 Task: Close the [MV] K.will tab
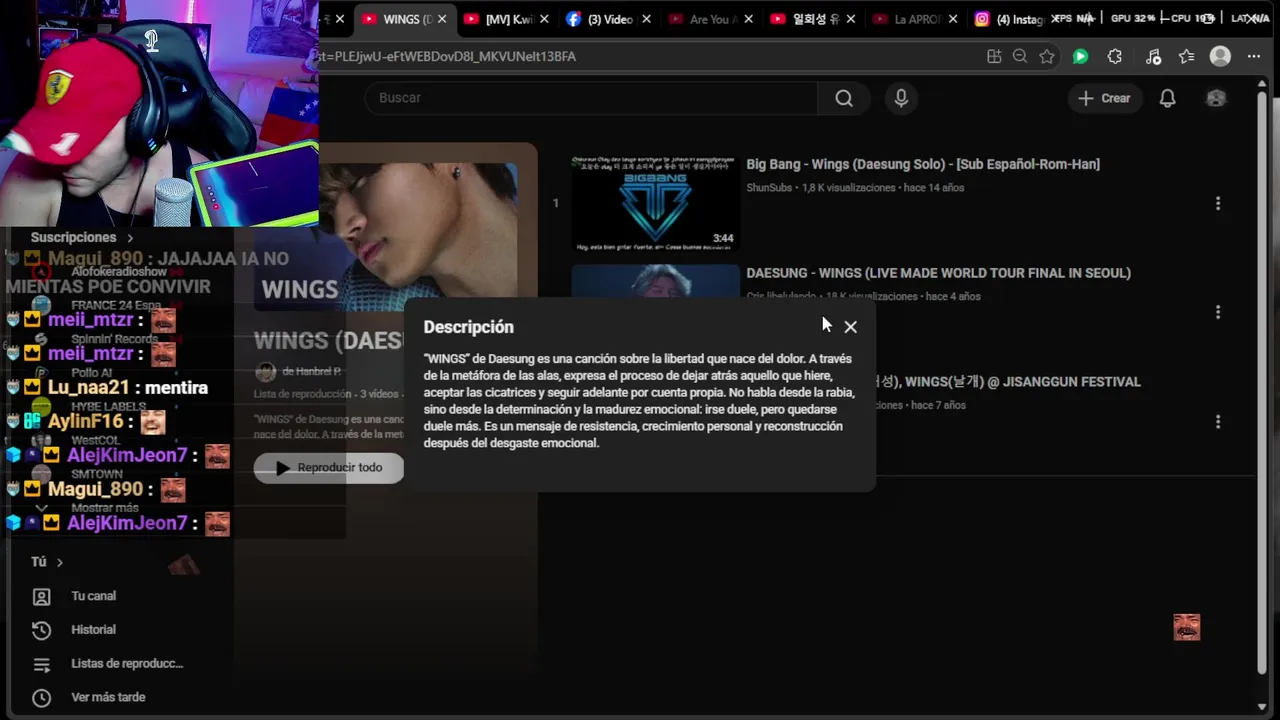(x=544, y=19)
